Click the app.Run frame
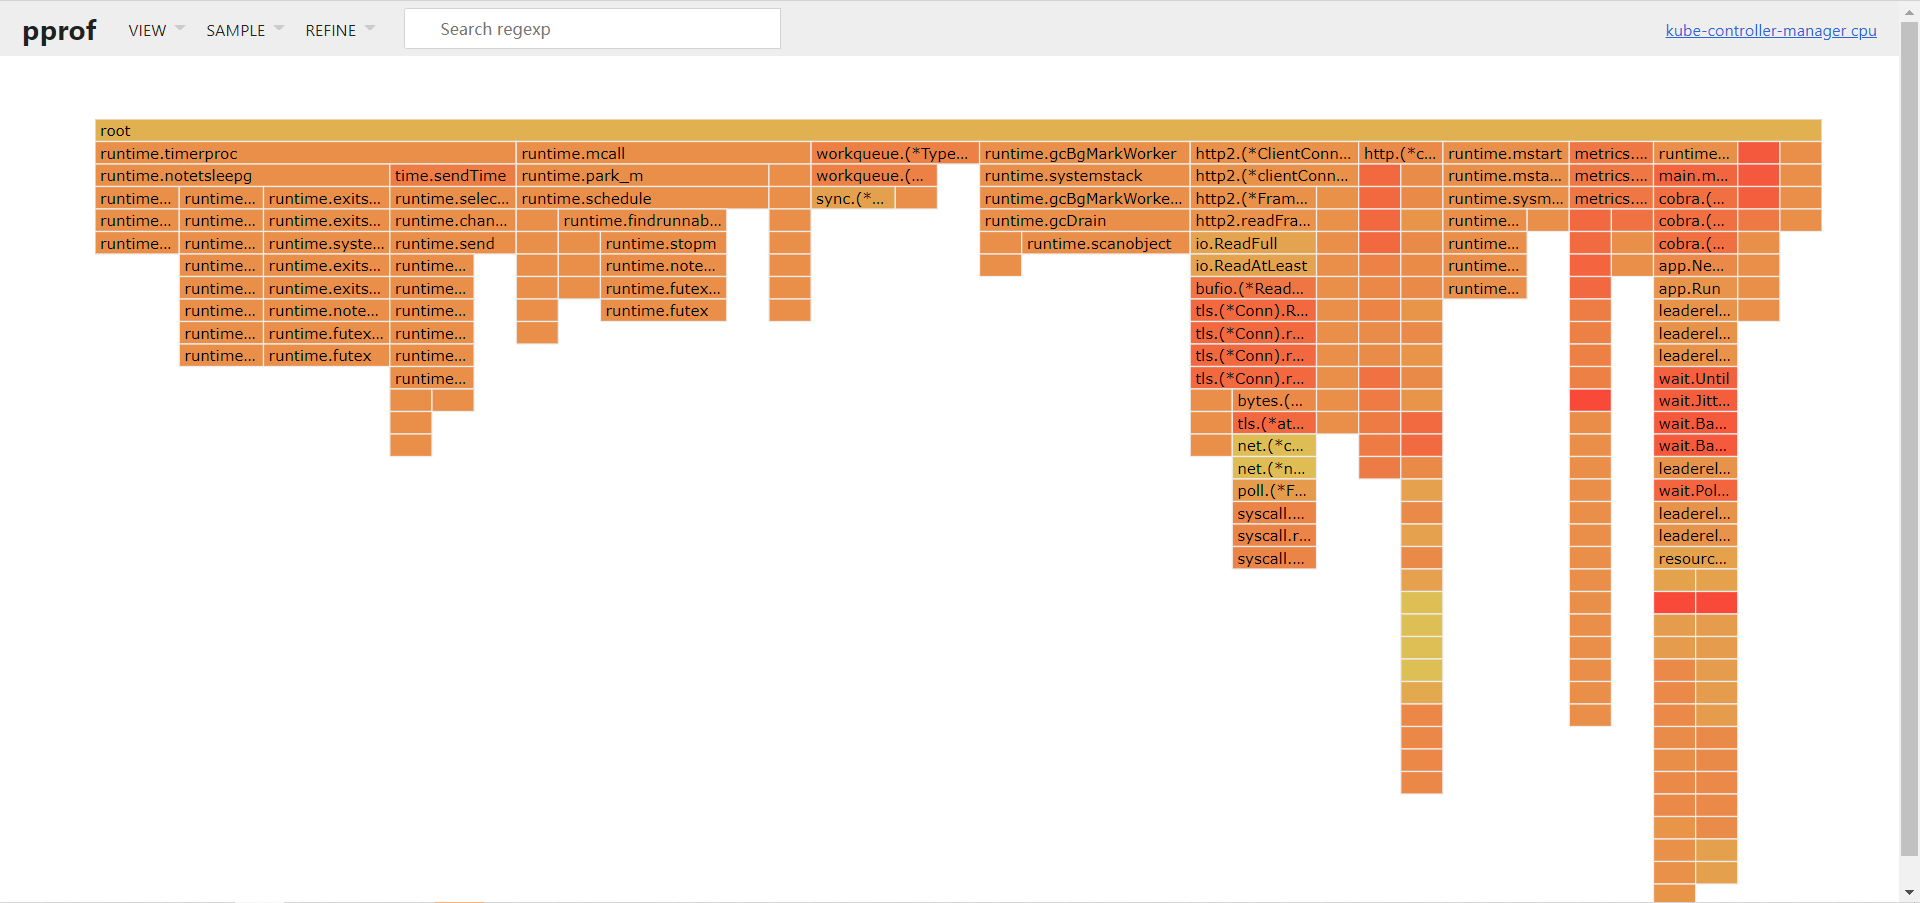This screenshot has width=1920, height=903. 1695,288
